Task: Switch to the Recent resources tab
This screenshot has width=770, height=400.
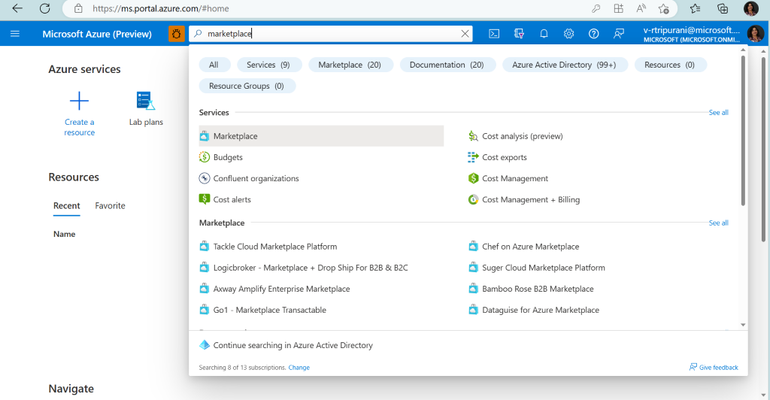Action: coord(66,206)
